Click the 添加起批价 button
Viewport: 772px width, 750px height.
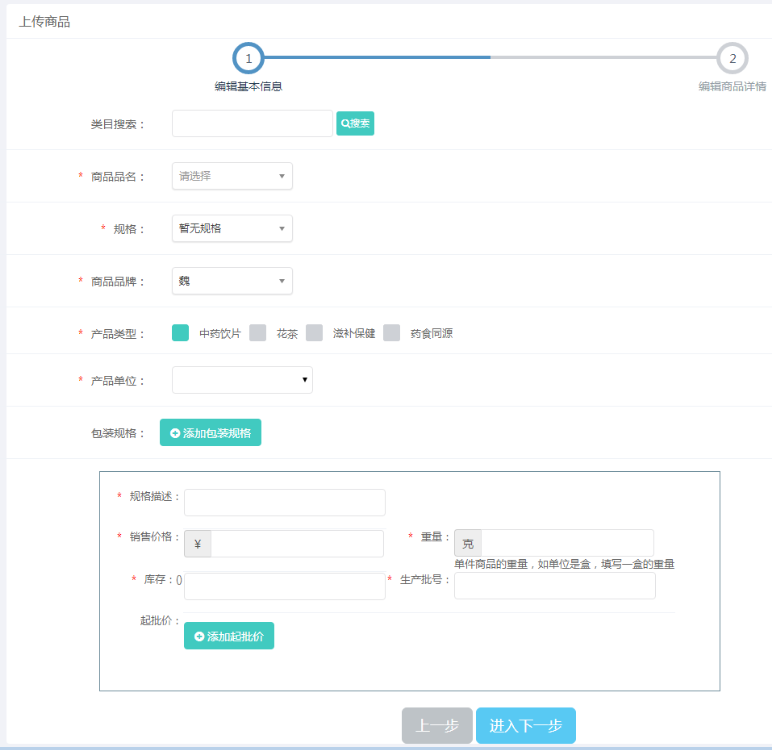pyautogui.click(x=229, y=636)
